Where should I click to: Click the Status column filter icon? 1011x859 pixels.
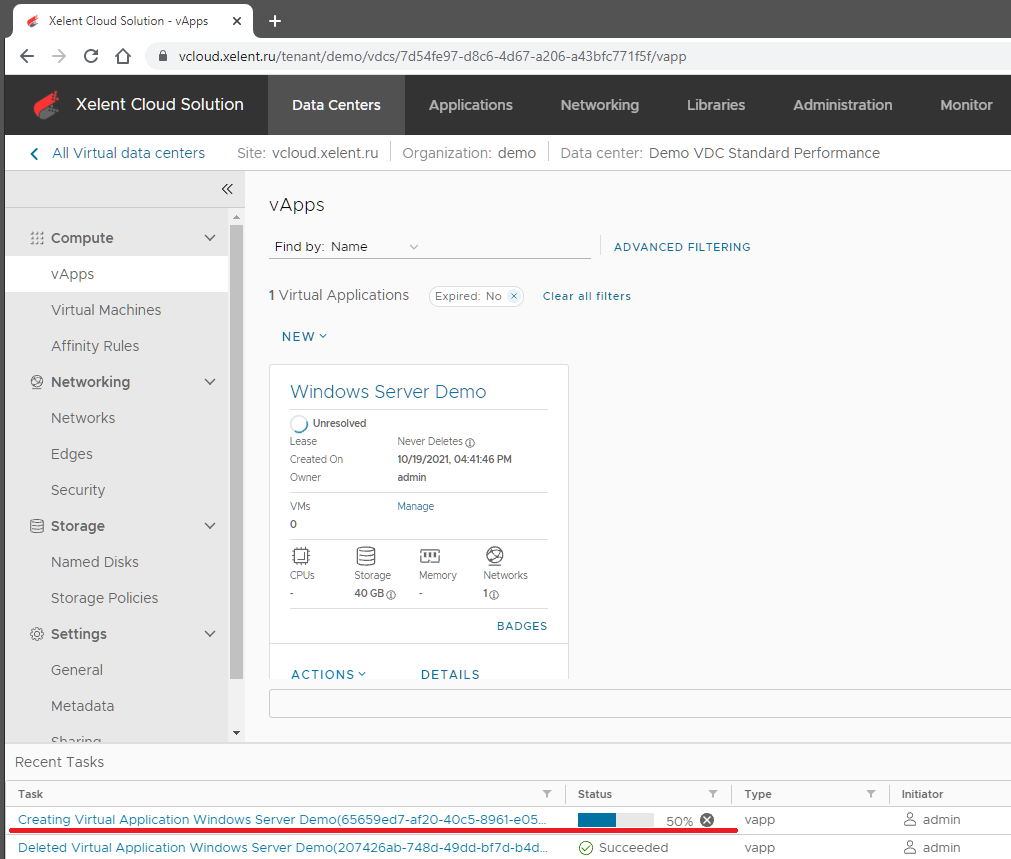point(713,794)
